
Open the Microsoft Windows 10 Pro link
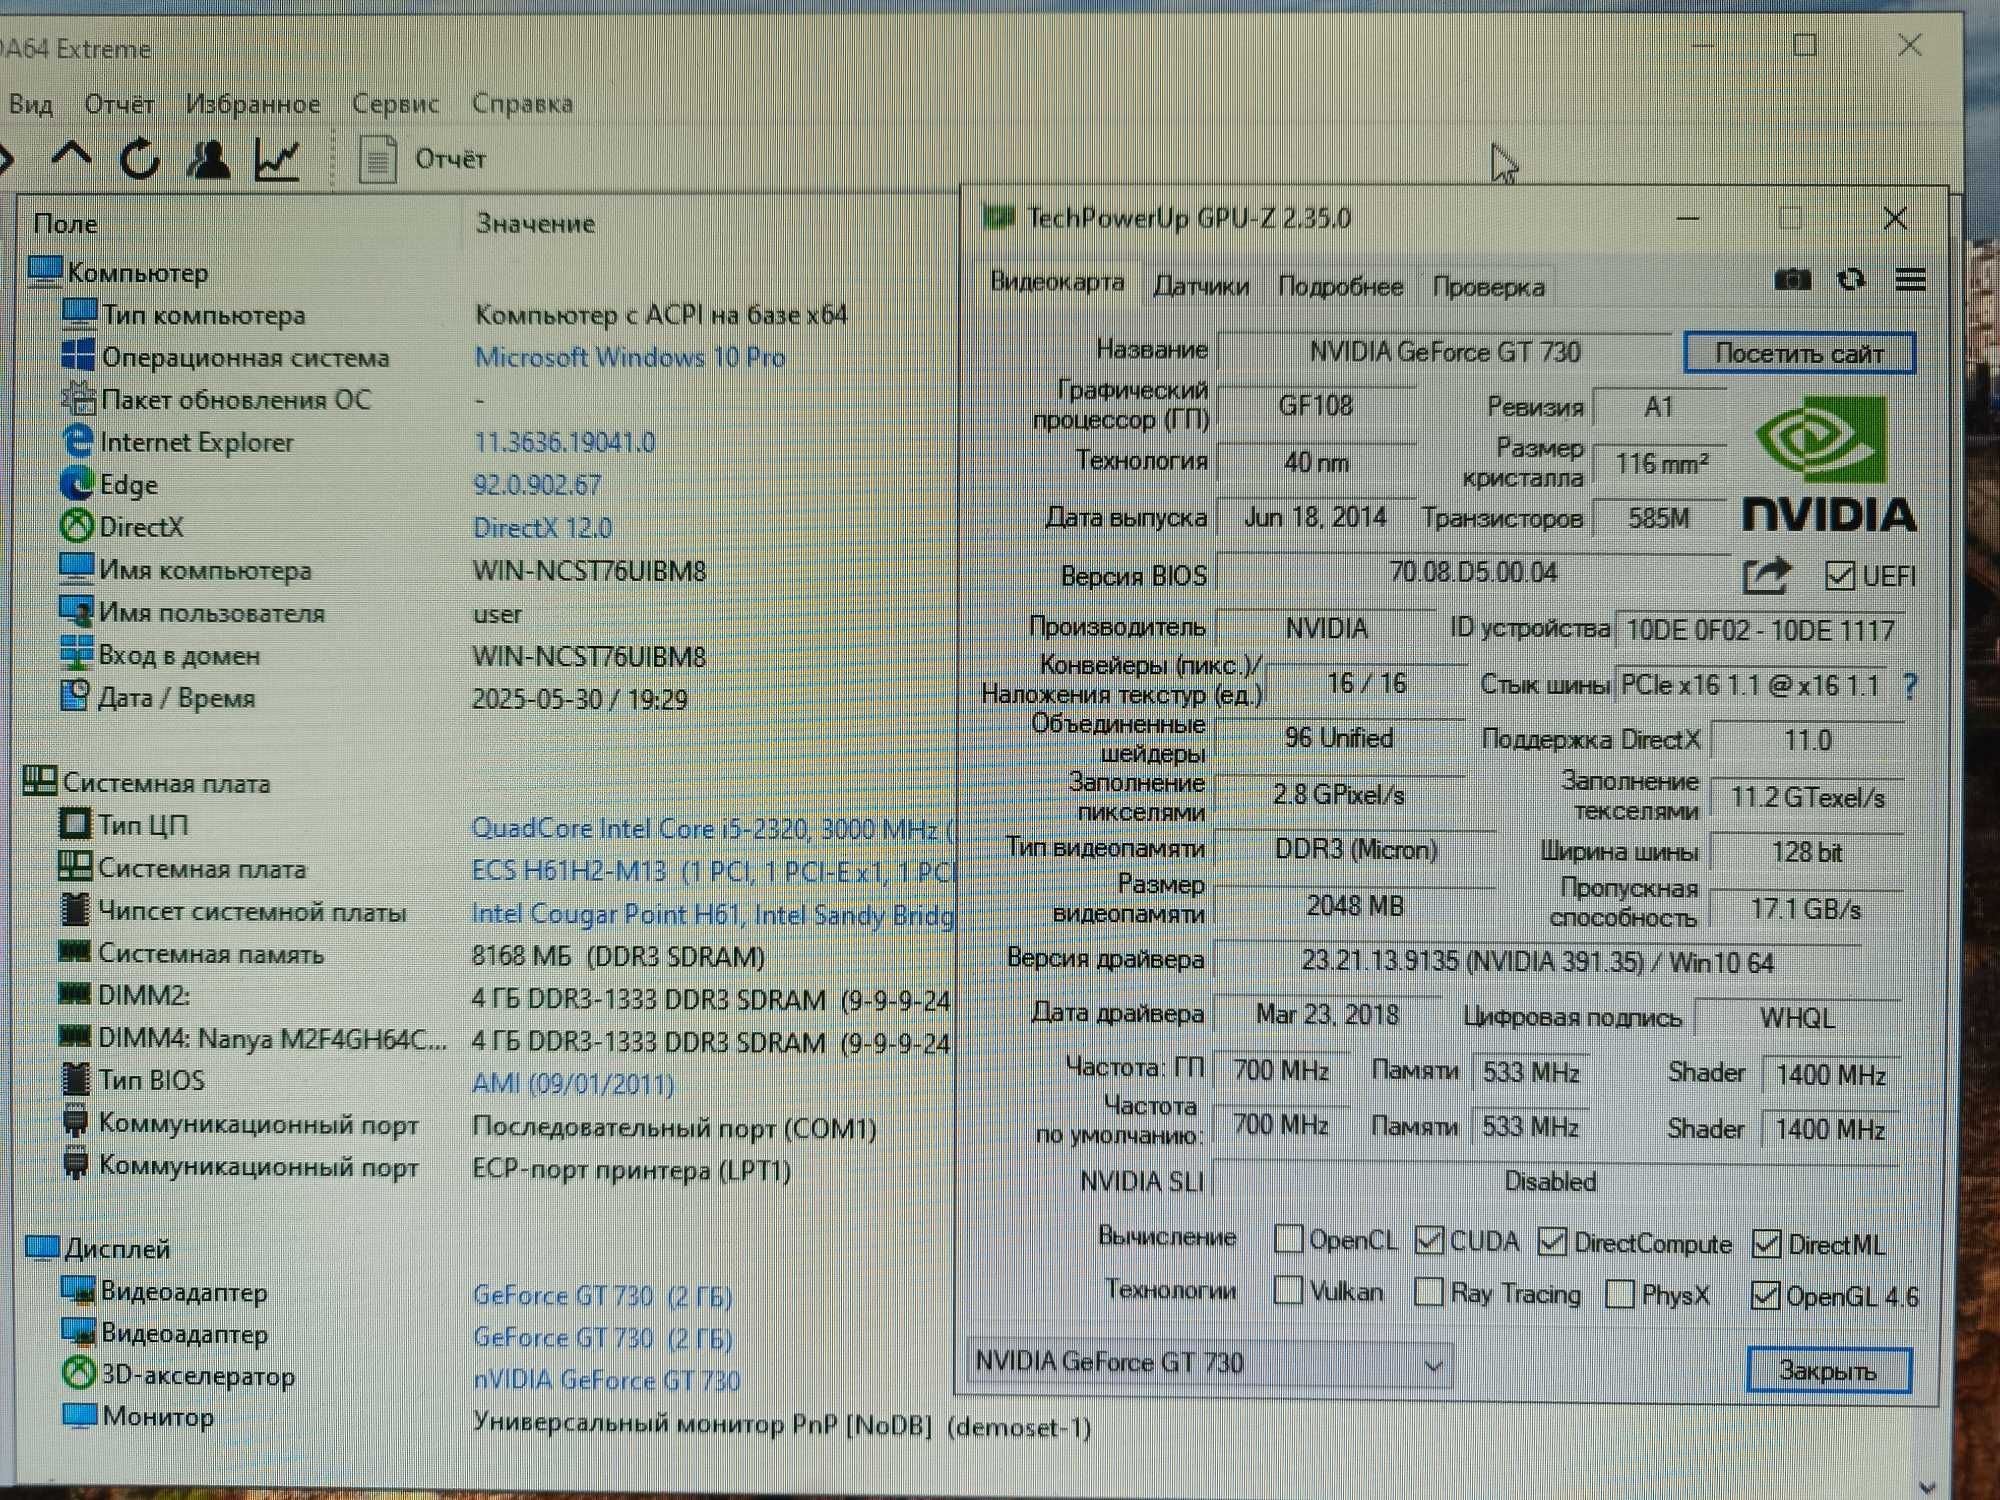[630, 357]
